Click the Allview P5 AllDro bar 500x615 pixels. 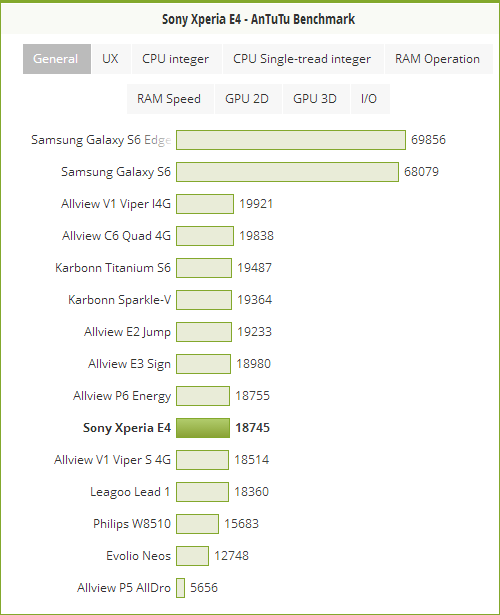(180, 588)
